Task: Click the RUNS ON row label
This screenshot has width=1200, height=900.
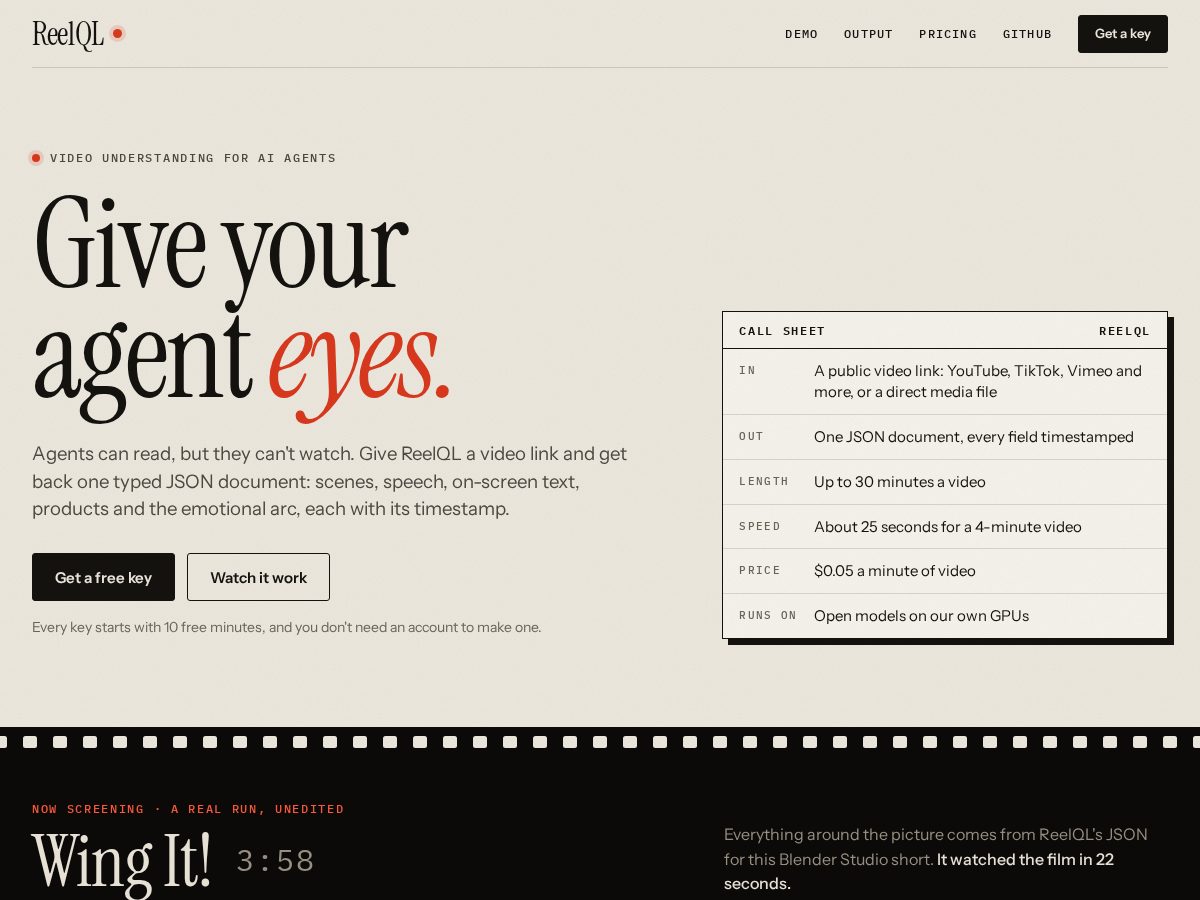Action: pos(768,615)
